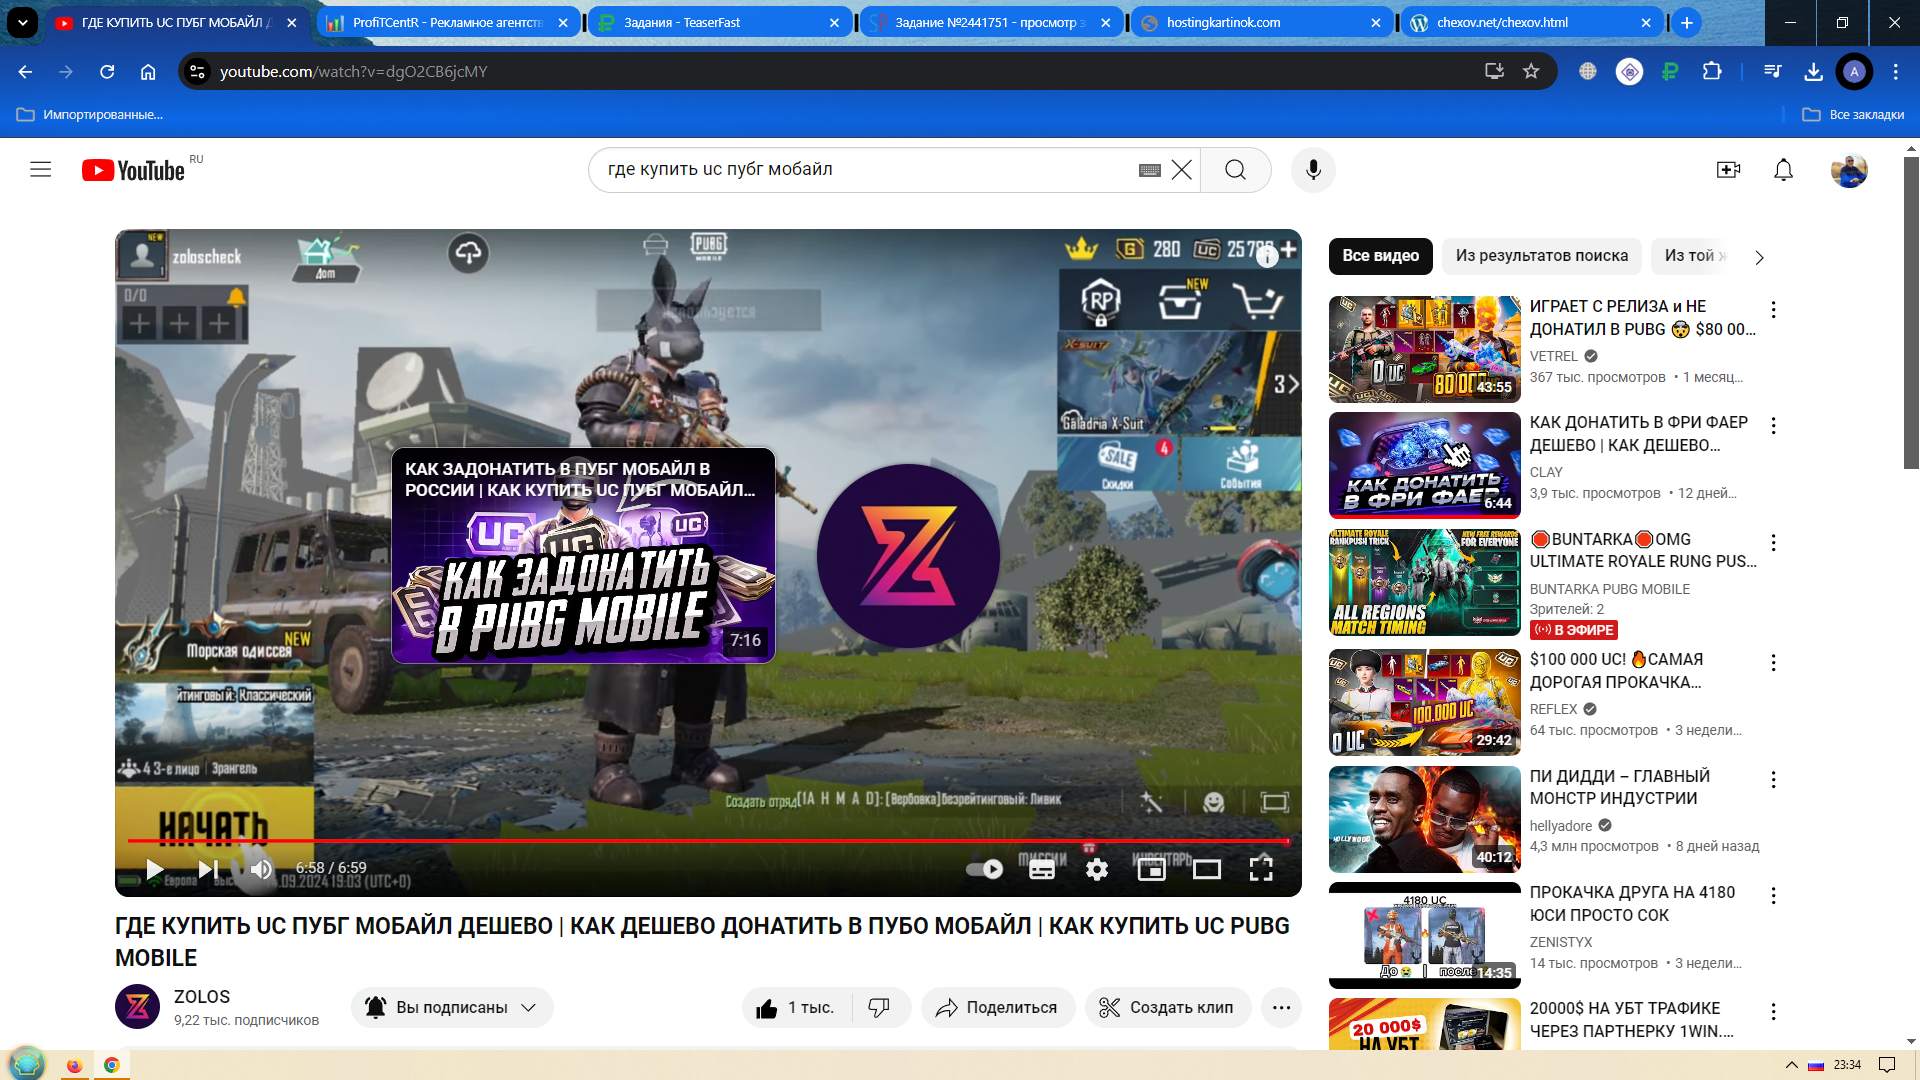Screen dimensions: 1920x1080
Task: Switch to ProfiTCentR browser tab
Action: [x=449, y=22]
